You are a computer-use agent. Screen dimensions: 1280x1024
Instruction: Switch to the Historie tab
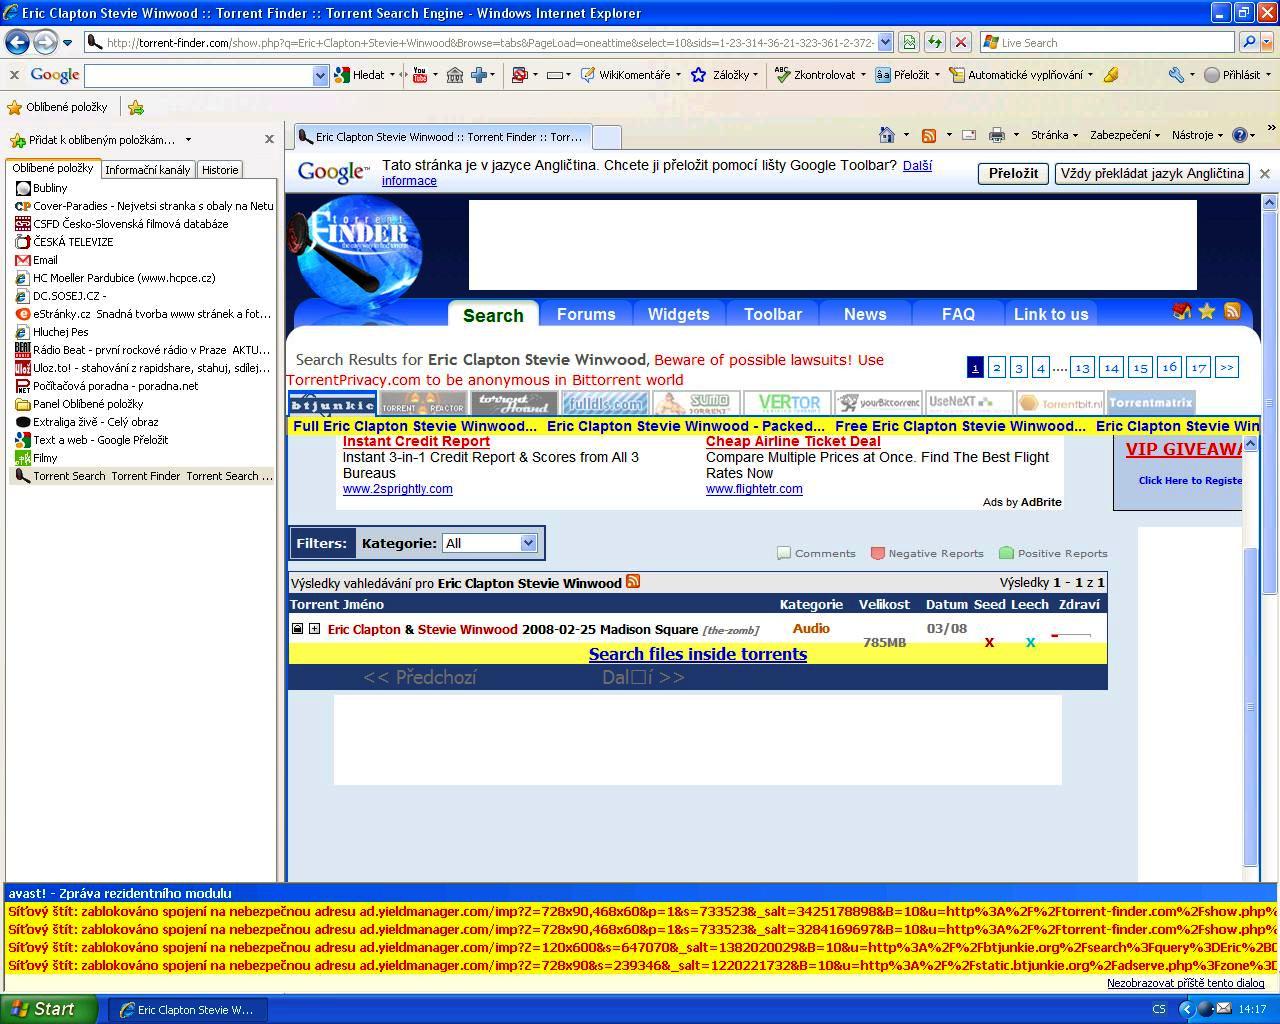220,170
